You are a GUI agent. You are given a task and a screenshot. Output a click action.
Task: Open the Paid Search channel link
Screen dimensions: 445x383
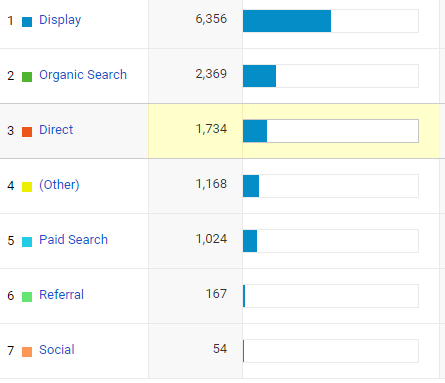click(x=73, y=240)
